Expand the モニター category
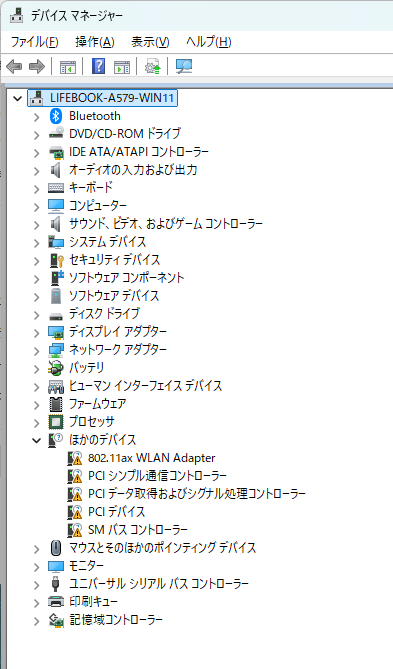Screen dimensions: 393x669 click(37, 566)
